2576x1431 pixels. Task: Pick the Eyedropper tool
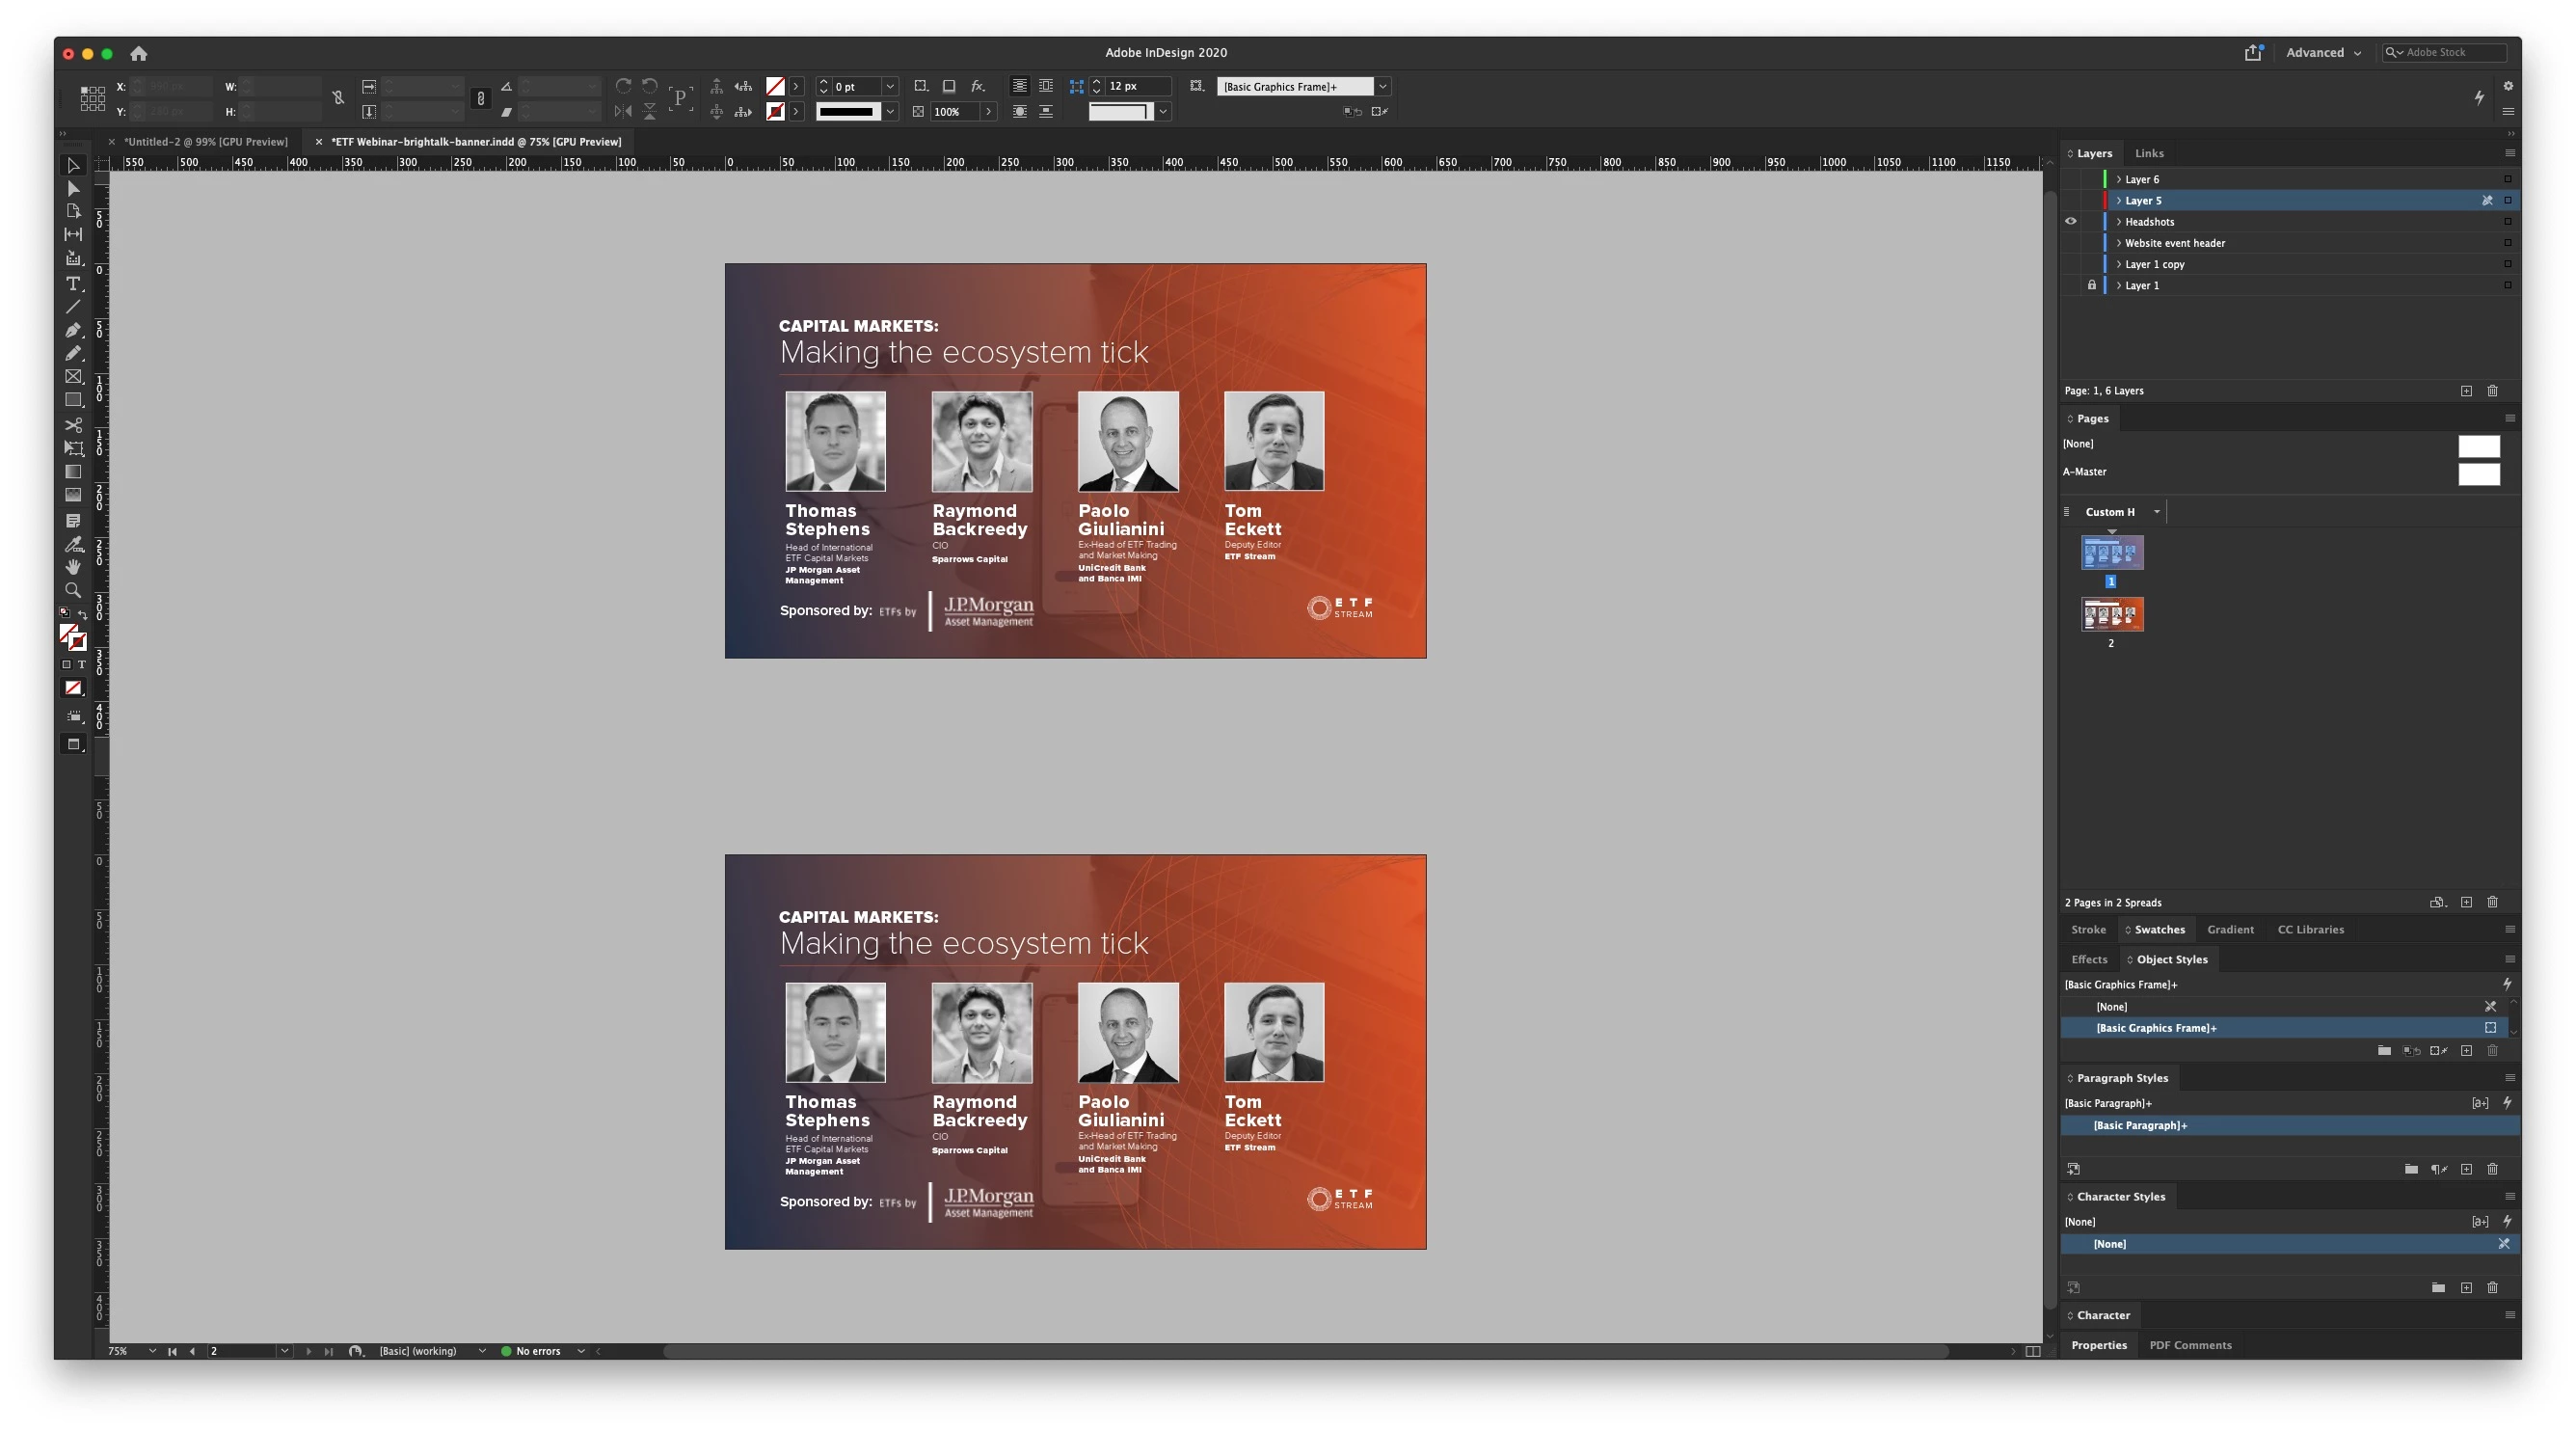click(x=73, y=544)
